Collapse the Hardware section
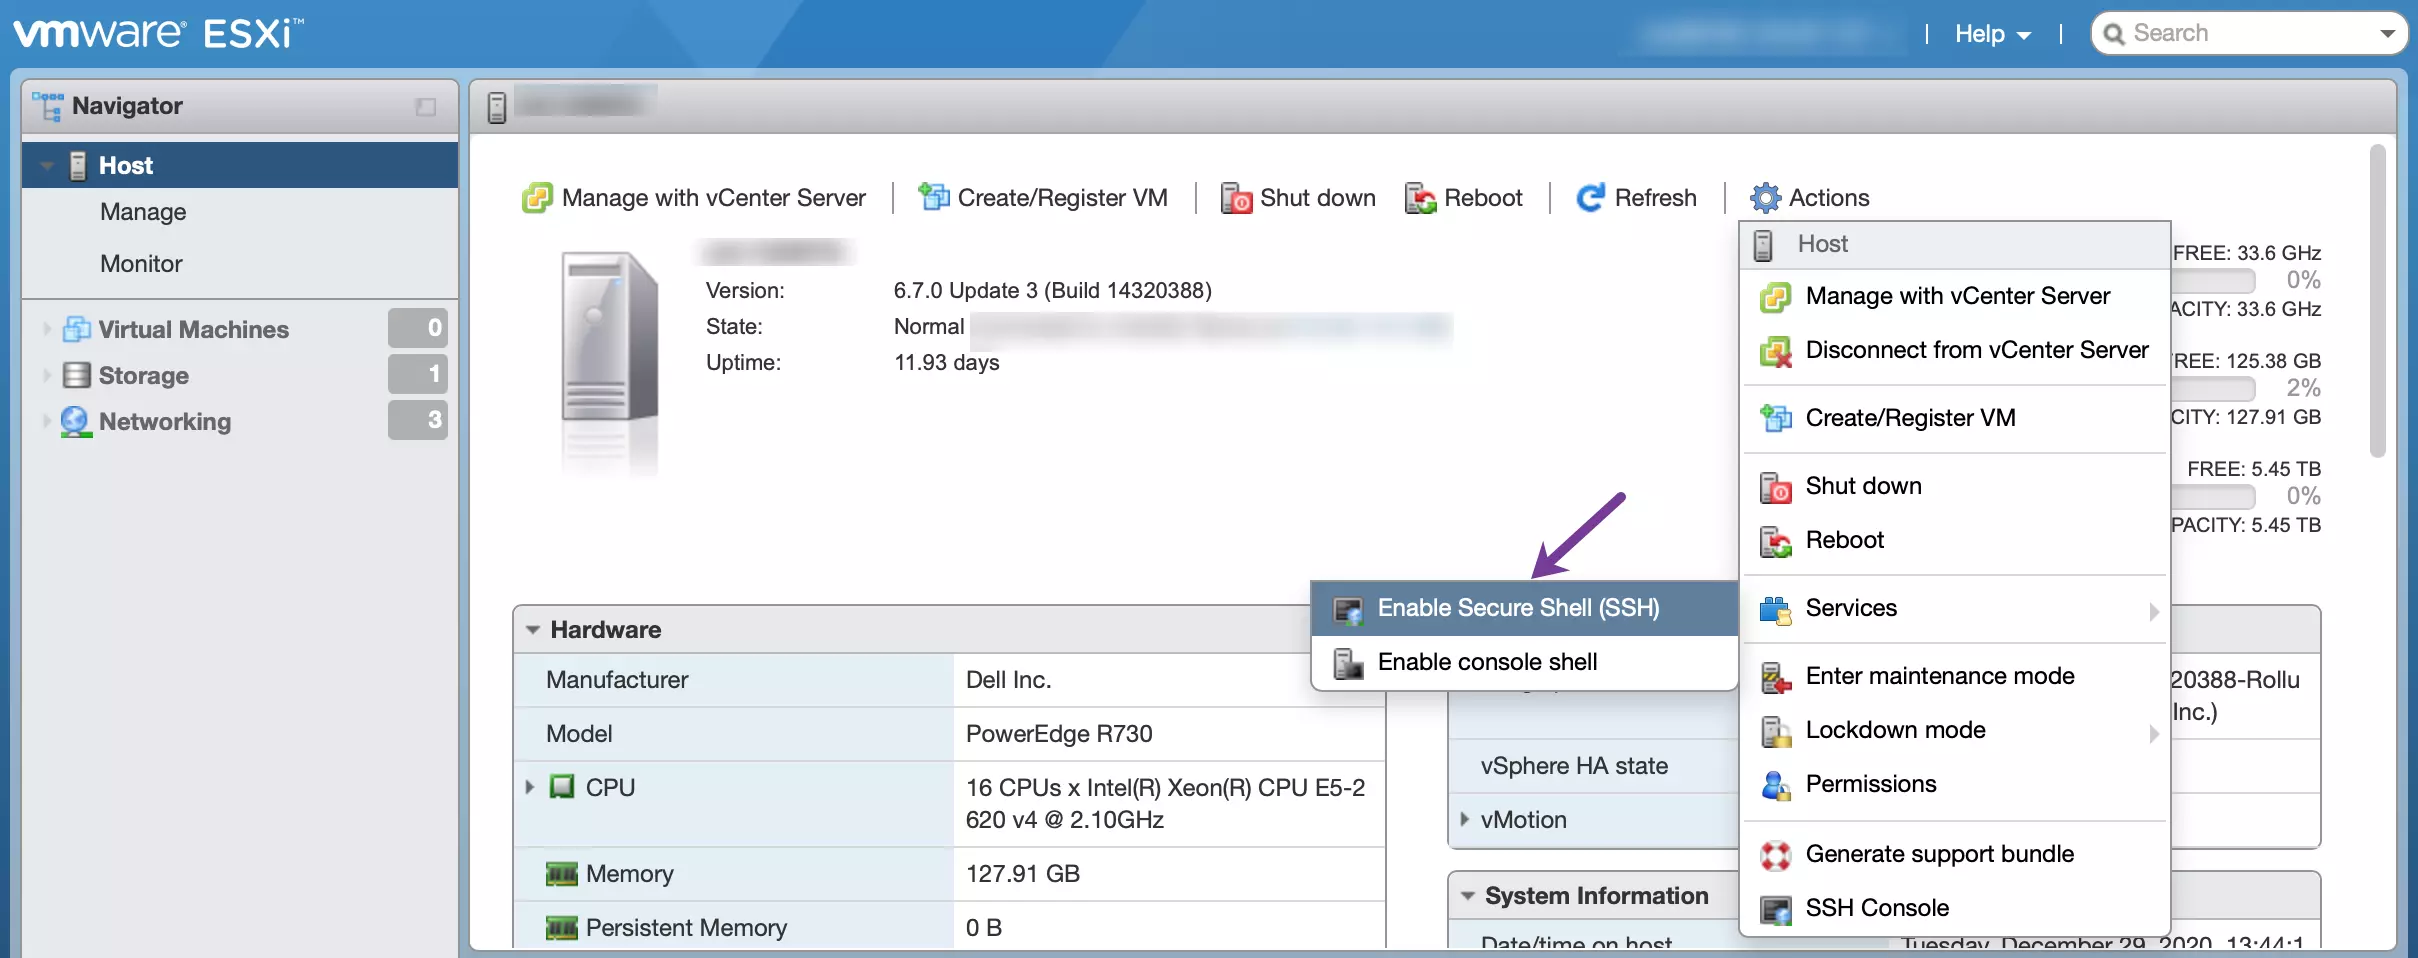Screen dimensions: 2418x958 coord(533,630)
